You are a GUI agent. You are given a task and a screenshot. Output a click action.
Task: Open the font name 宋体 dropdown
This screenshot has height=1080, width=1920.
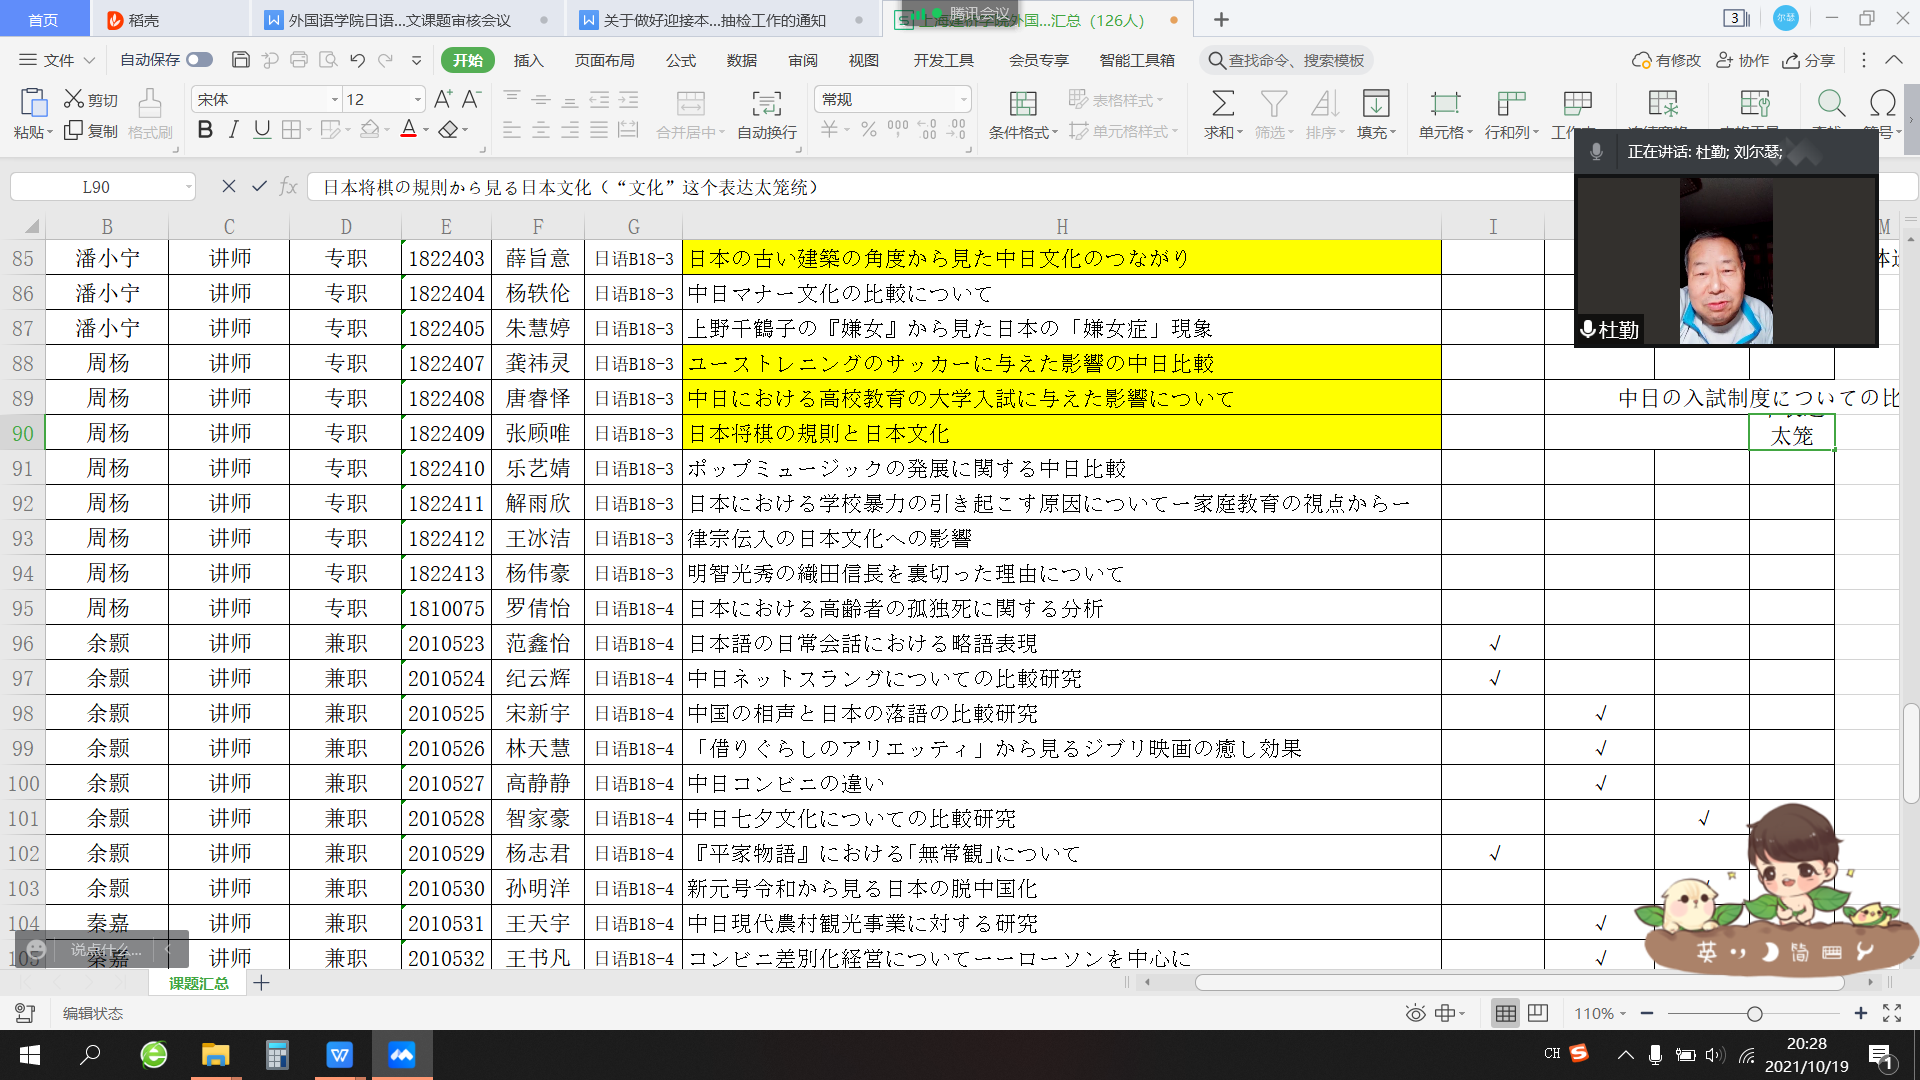point(335,100)
